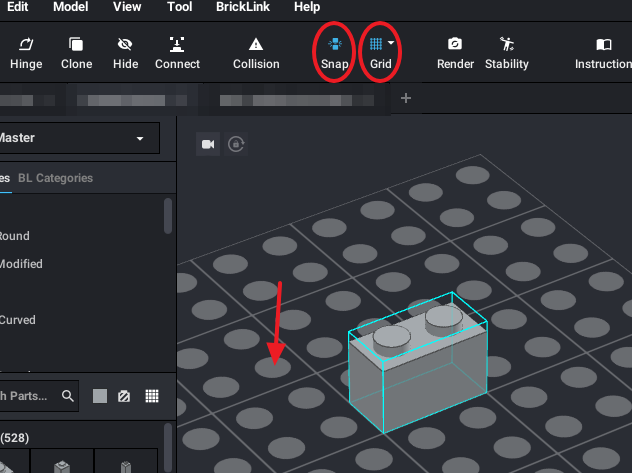Open the Help menu

pos(307,7)
